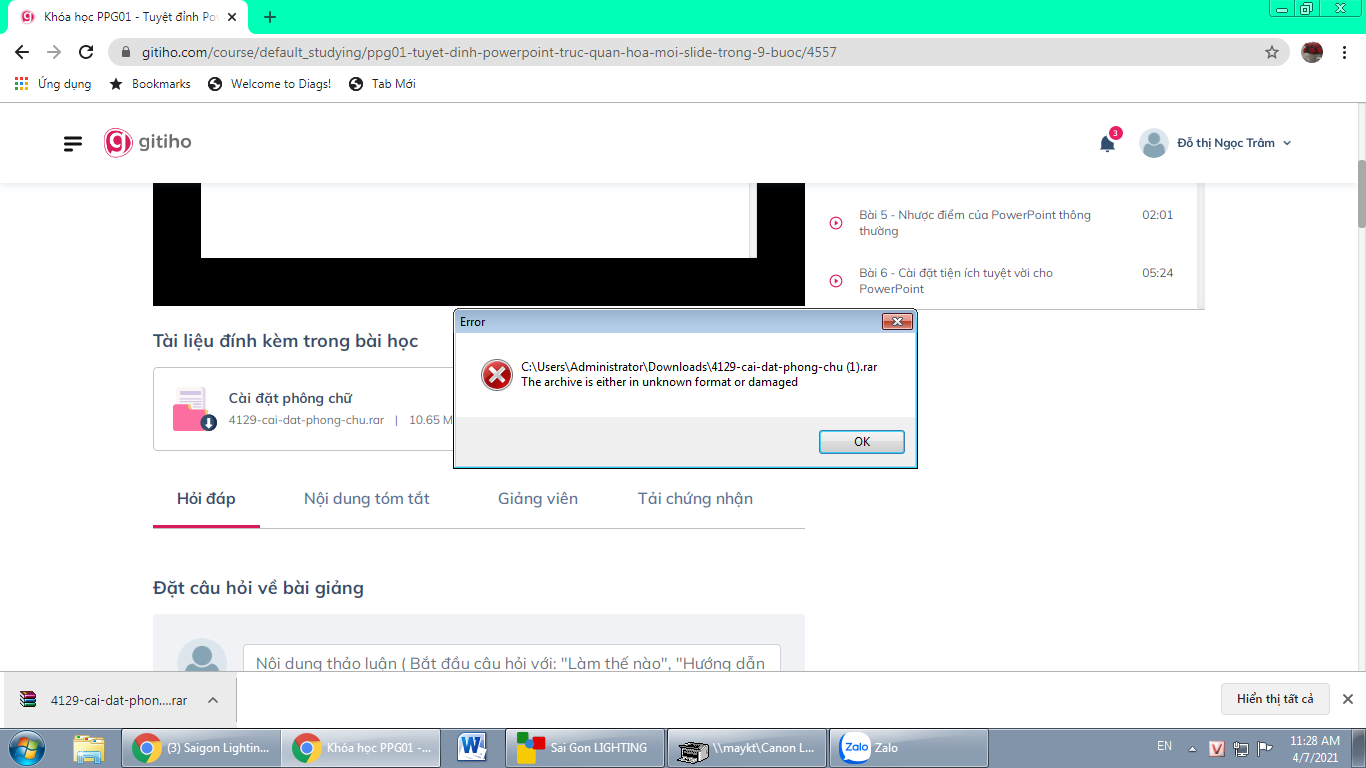Open File Explorer in the taskbar

coord(89,748)
